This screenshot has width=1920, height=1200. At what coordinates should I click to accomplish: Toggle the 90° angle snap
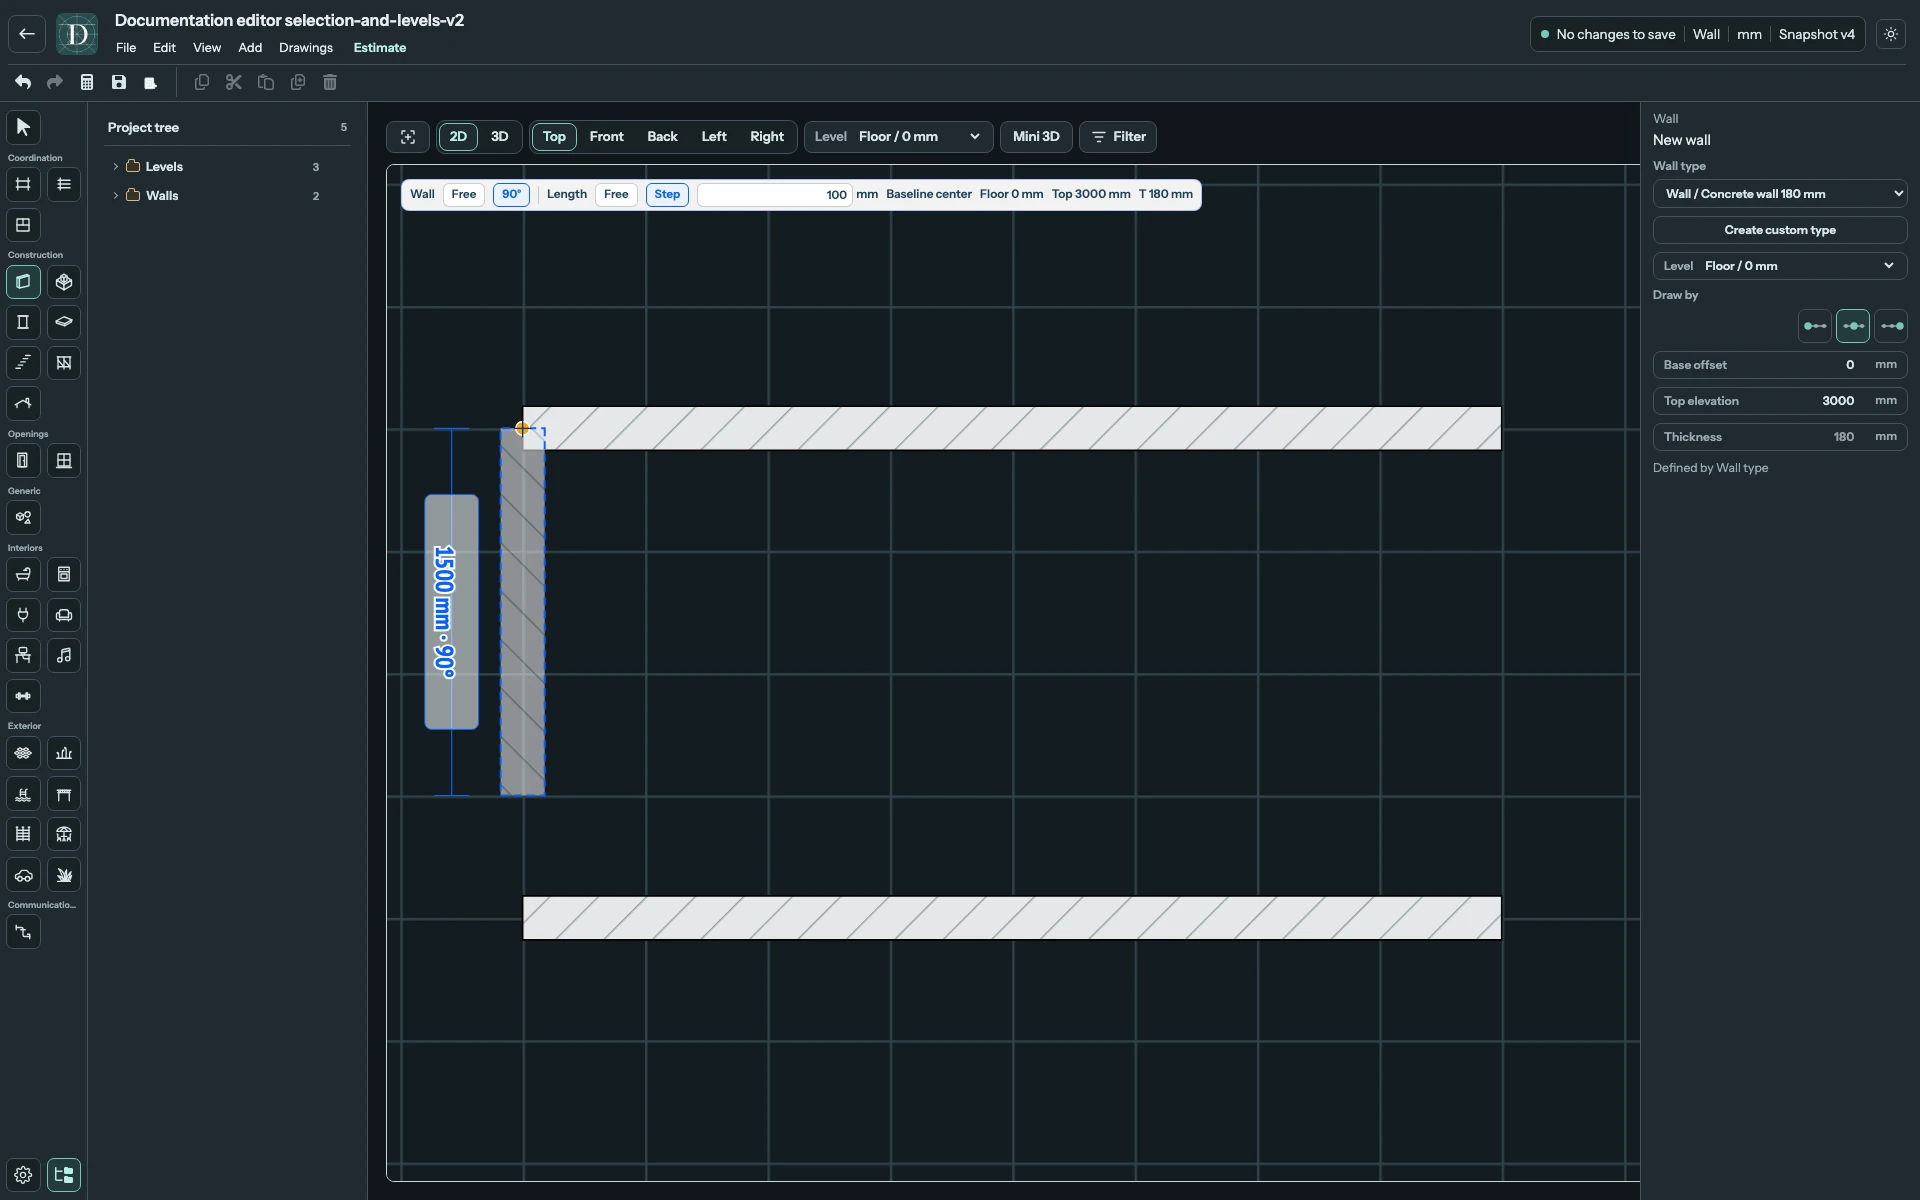(511, 194)
